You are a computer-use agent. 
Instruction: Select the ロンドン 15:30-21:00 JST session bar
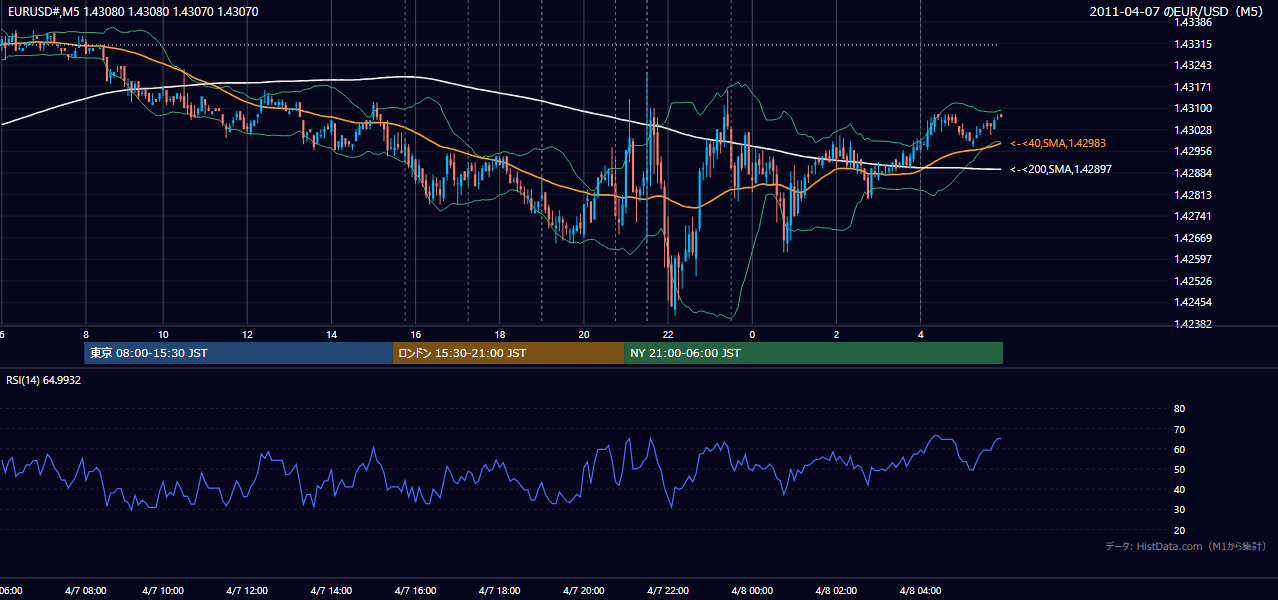(x=508, y=353)
